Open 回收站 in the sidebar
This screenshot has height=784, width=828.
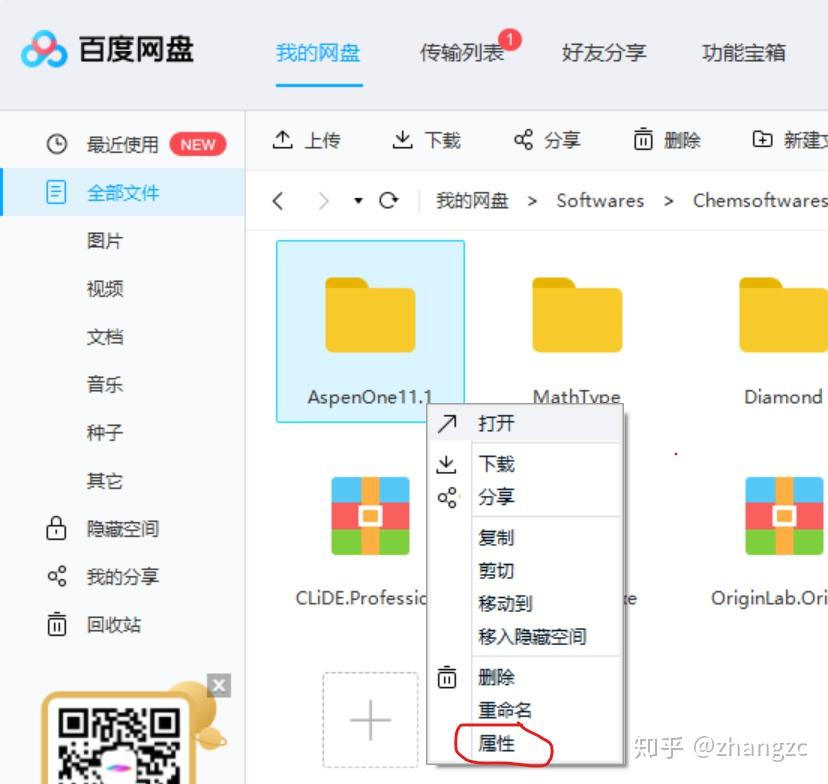click(x=114, y=625)
